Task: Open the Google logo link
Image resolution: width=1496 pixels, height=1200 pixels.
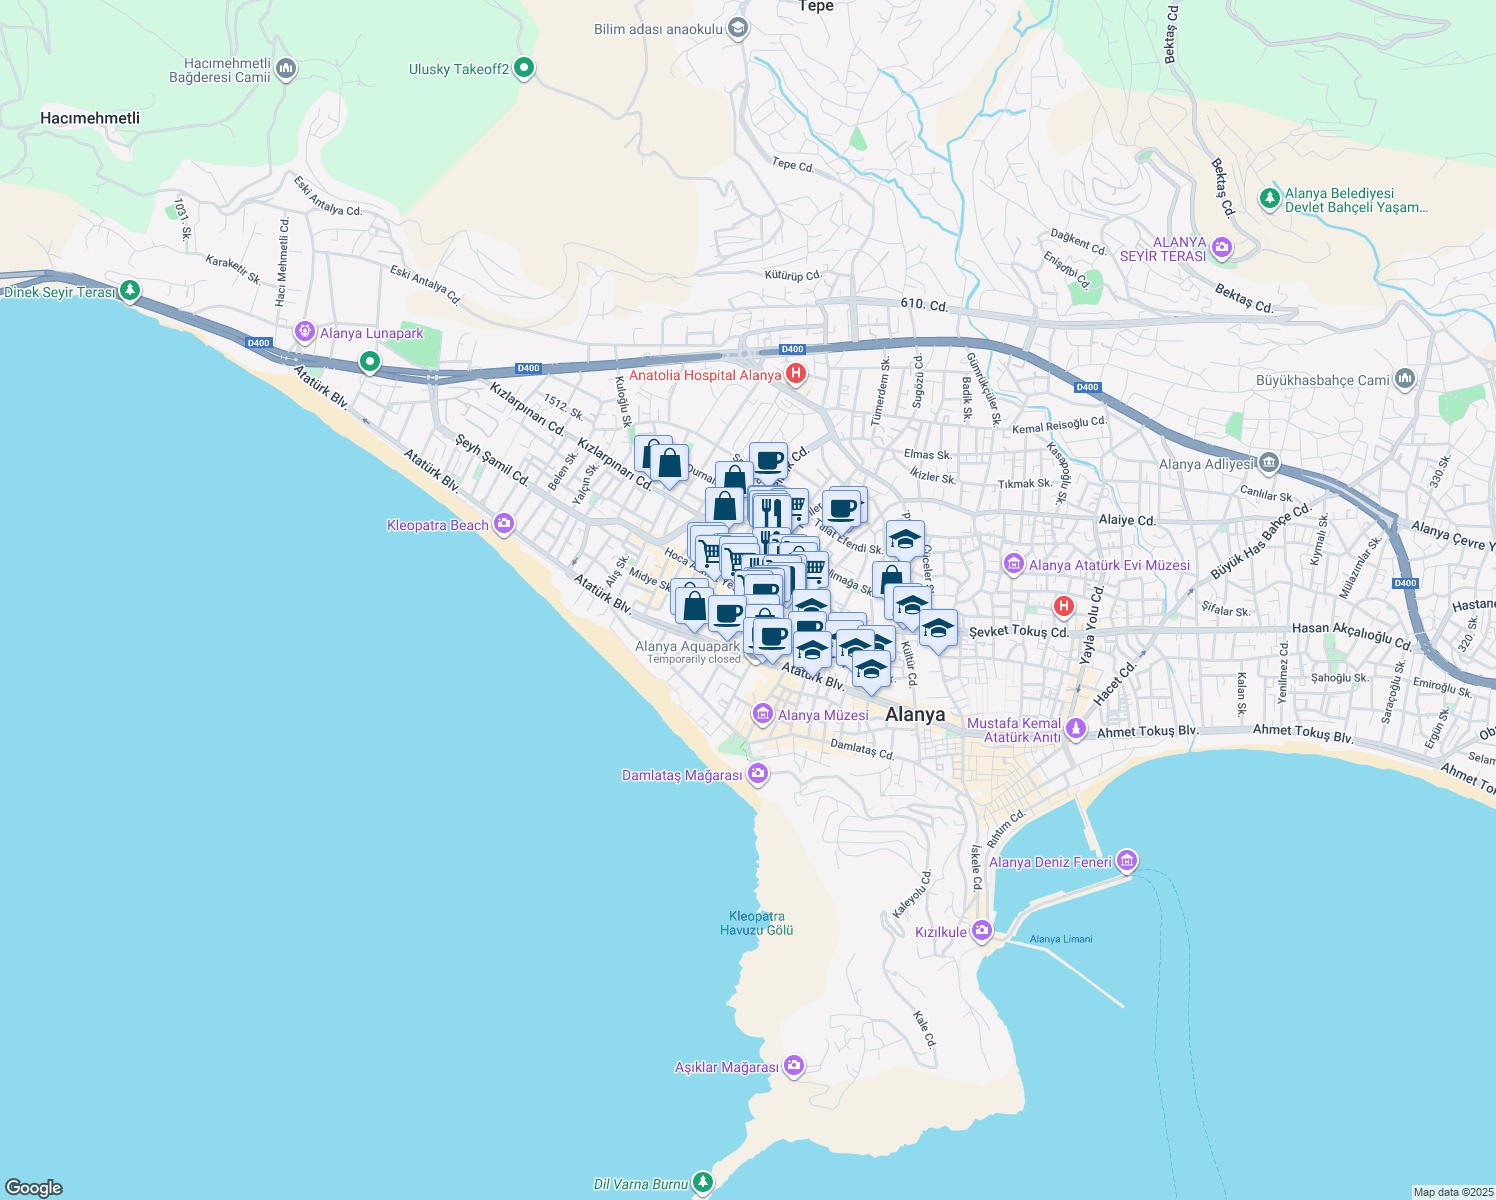Action: pos(36,1188)
